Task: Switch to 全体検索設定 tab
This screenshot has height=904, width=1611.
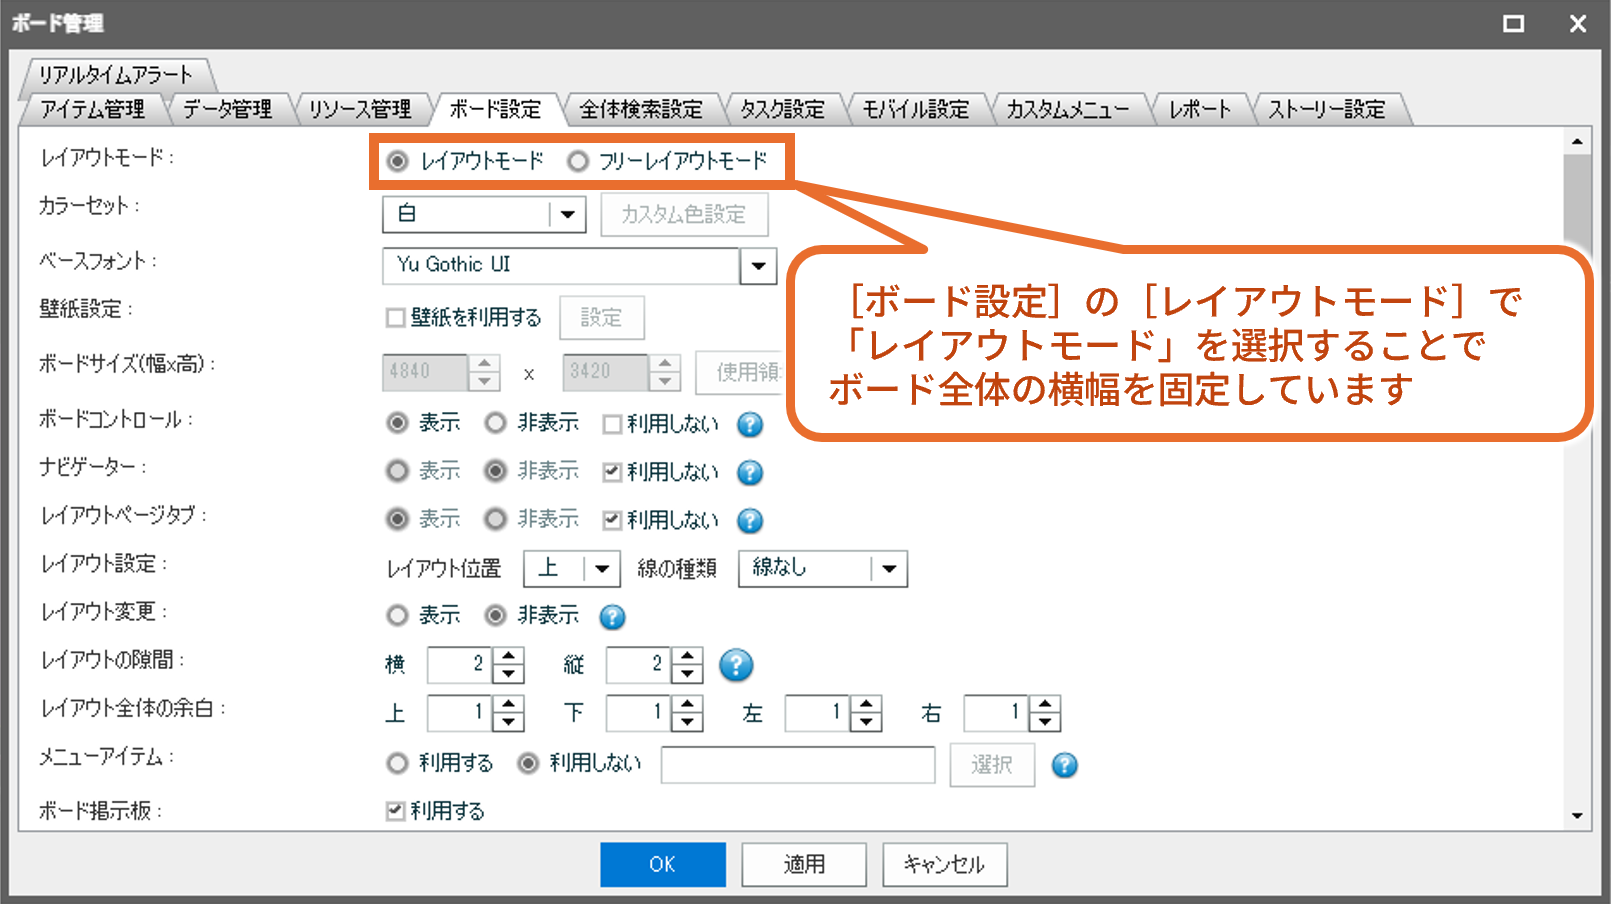Action: (641, 109)
